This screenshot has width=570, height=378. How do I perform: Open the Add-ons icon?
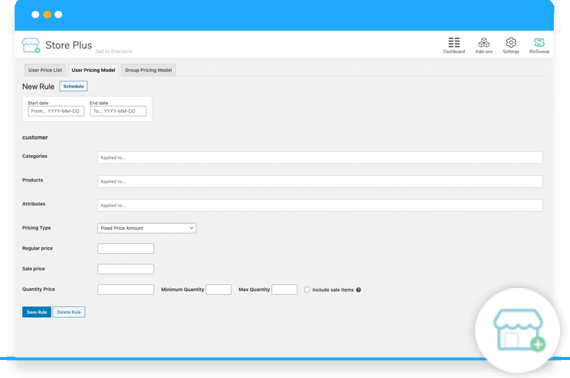click(483, 43)
